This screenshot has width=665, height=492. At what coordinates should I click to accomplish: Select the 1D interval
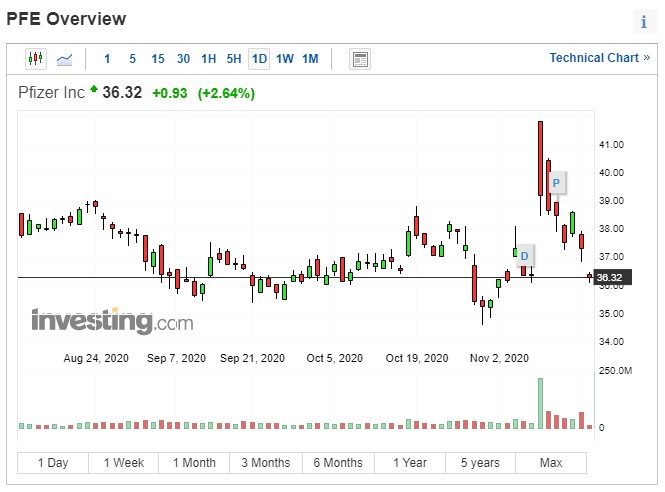point(259,59)
